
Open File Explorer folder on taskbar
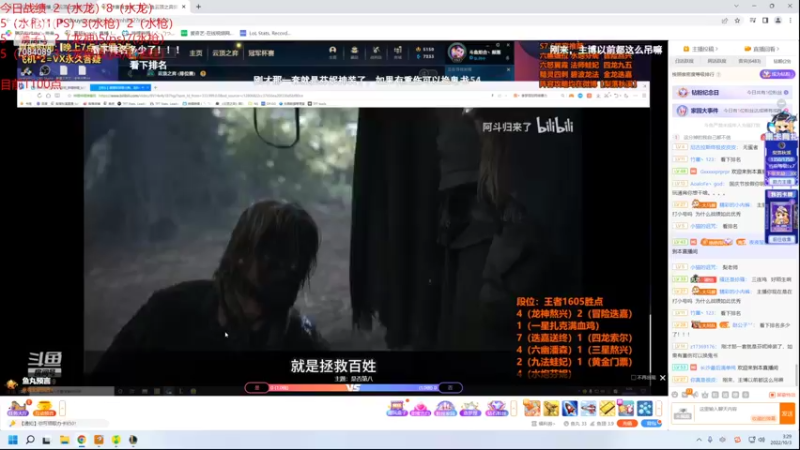click(64, 440)
